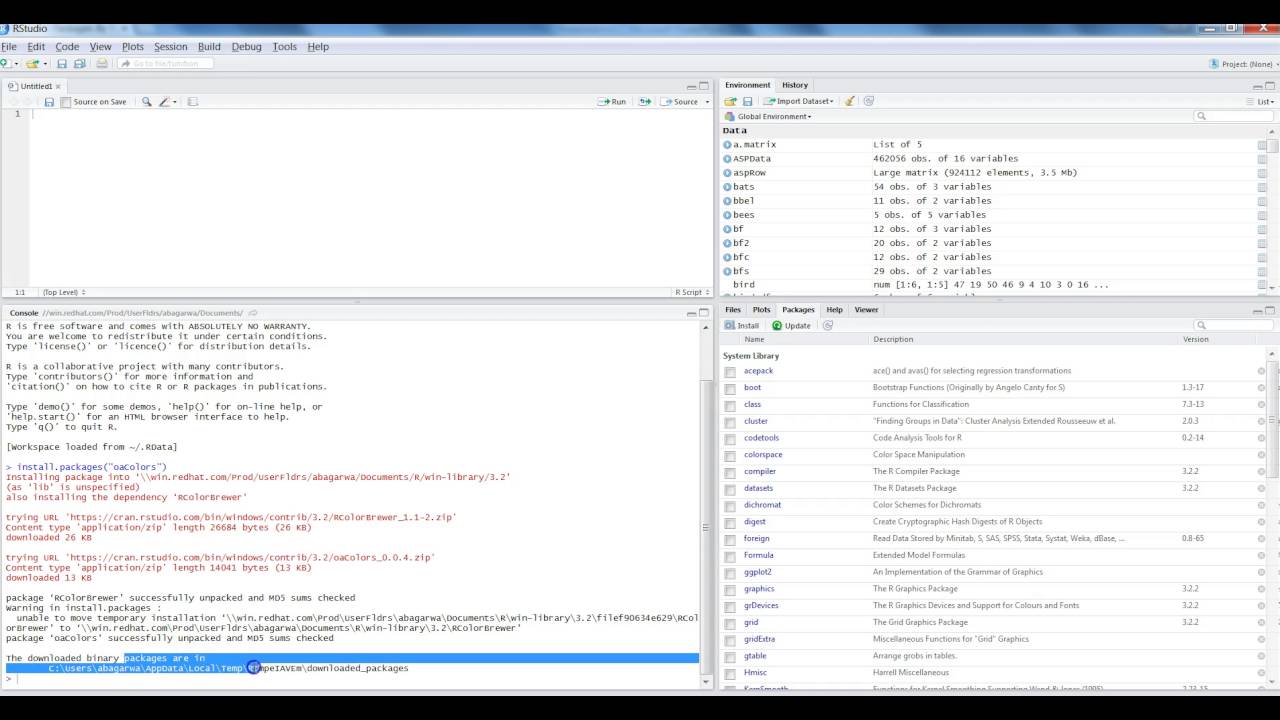Switch to the Plots tab

(761, 310)
